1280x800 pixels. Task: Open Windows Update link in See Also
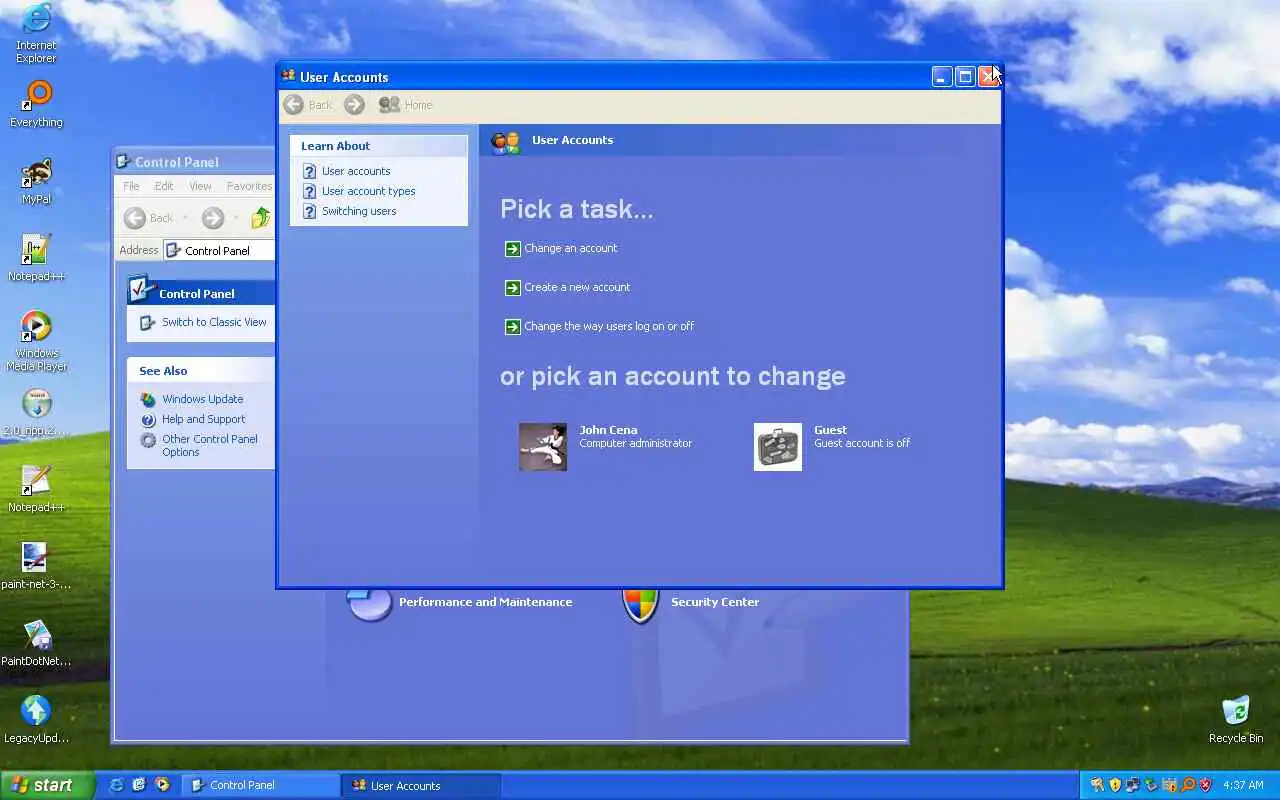(202, 399)
